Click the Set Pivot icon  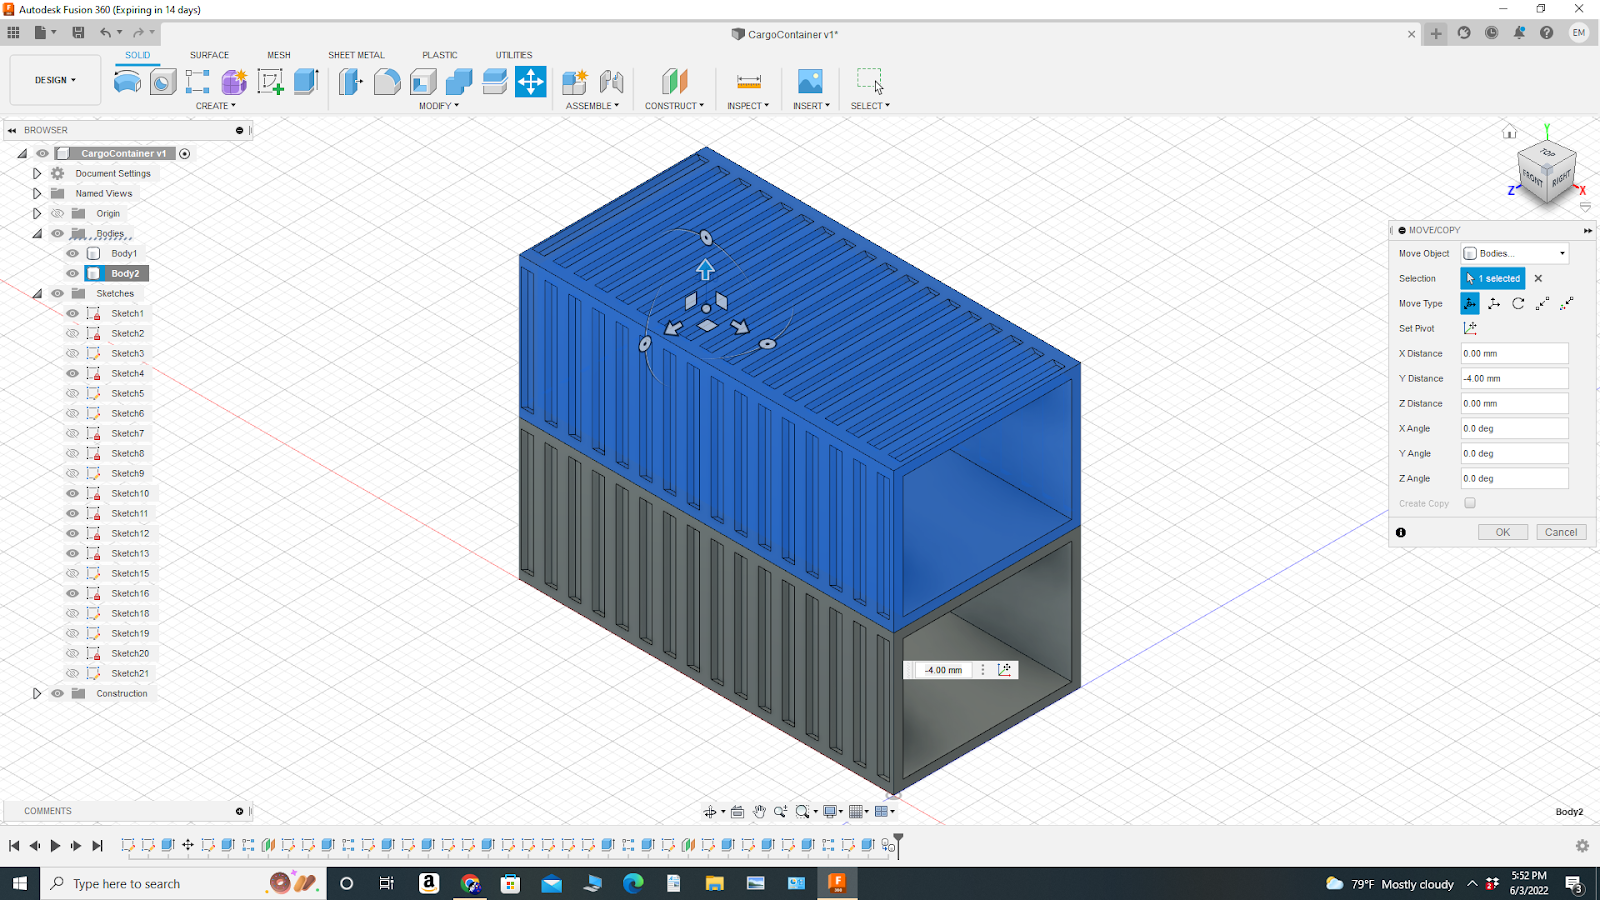pos(1470,328)
